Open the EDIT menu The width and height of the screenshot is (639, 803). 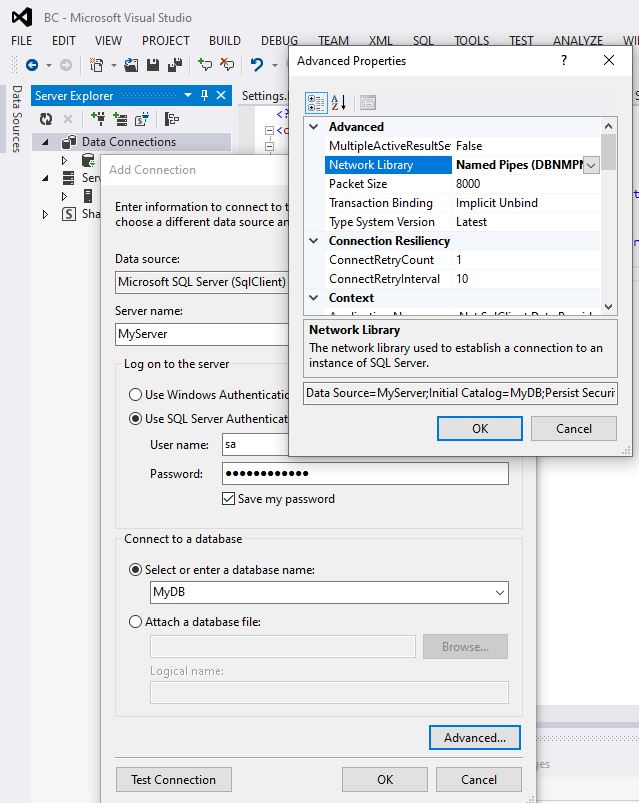coord(63,41)
